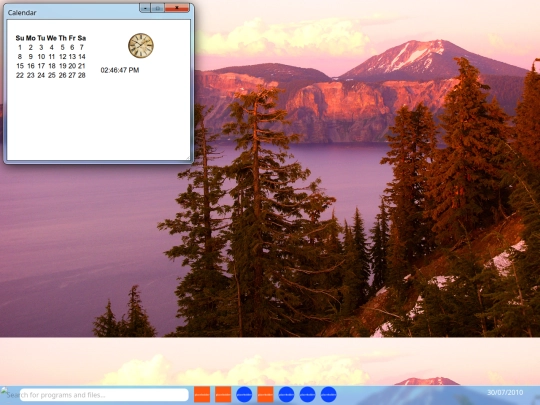Screen dimensions: 540x405
Task: Select day 13 in the calendar
Action: (72, 56)
